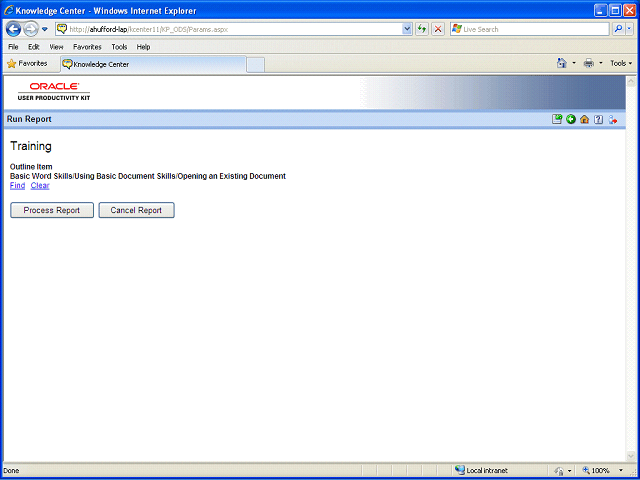Open the Edit menu
640x480 pixels.
coord(33,47)
